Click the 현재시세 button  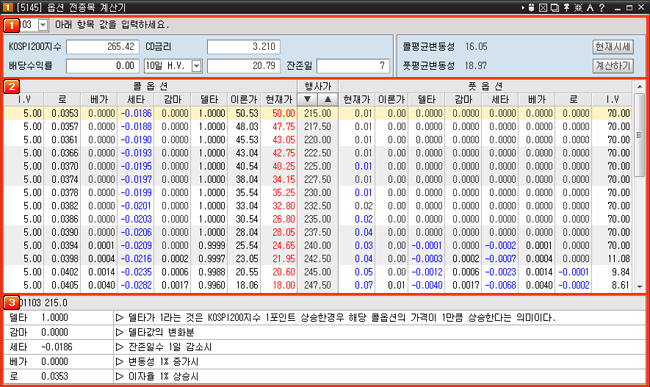click(613, 47)
